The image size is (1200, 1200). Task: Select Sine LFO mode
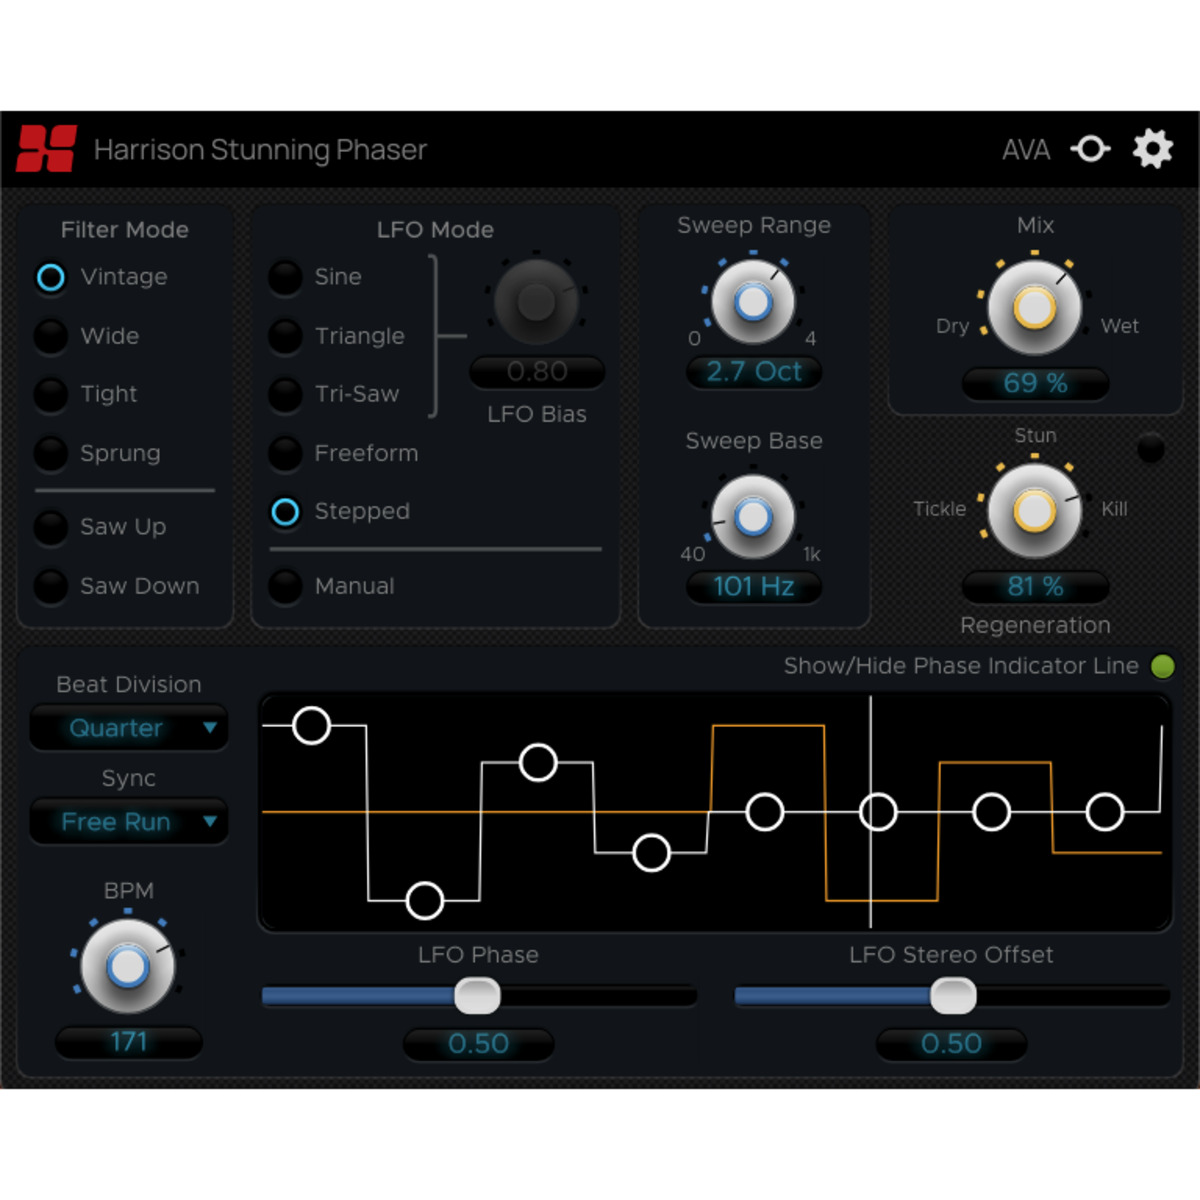[285, 277]
